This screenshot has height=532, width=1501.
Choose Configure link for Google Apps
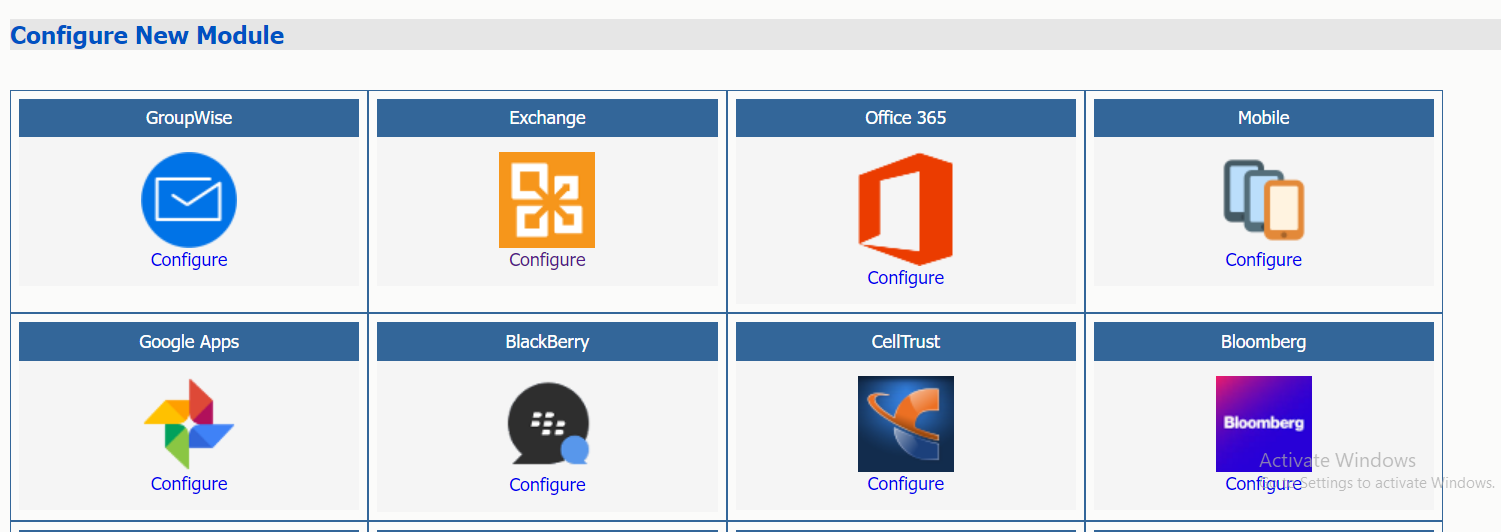tap(189, 484)
